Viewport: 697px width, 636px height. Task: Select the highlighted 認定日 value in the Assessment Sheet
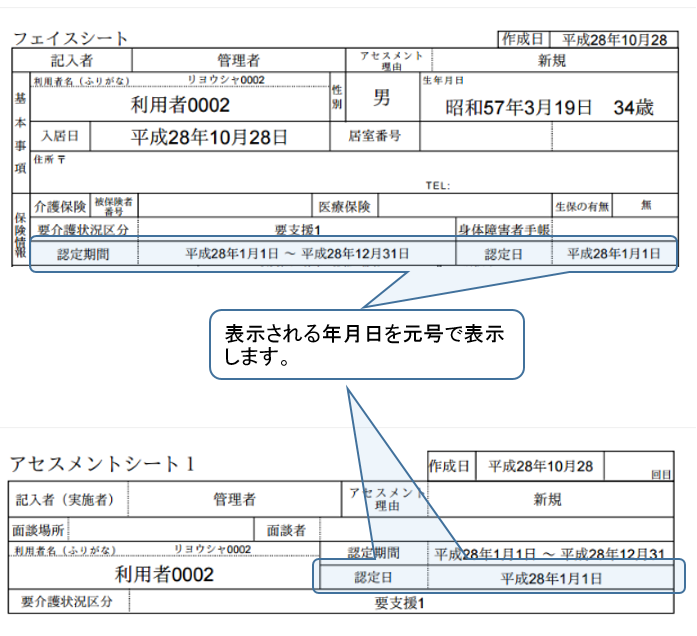coord(551,578)
